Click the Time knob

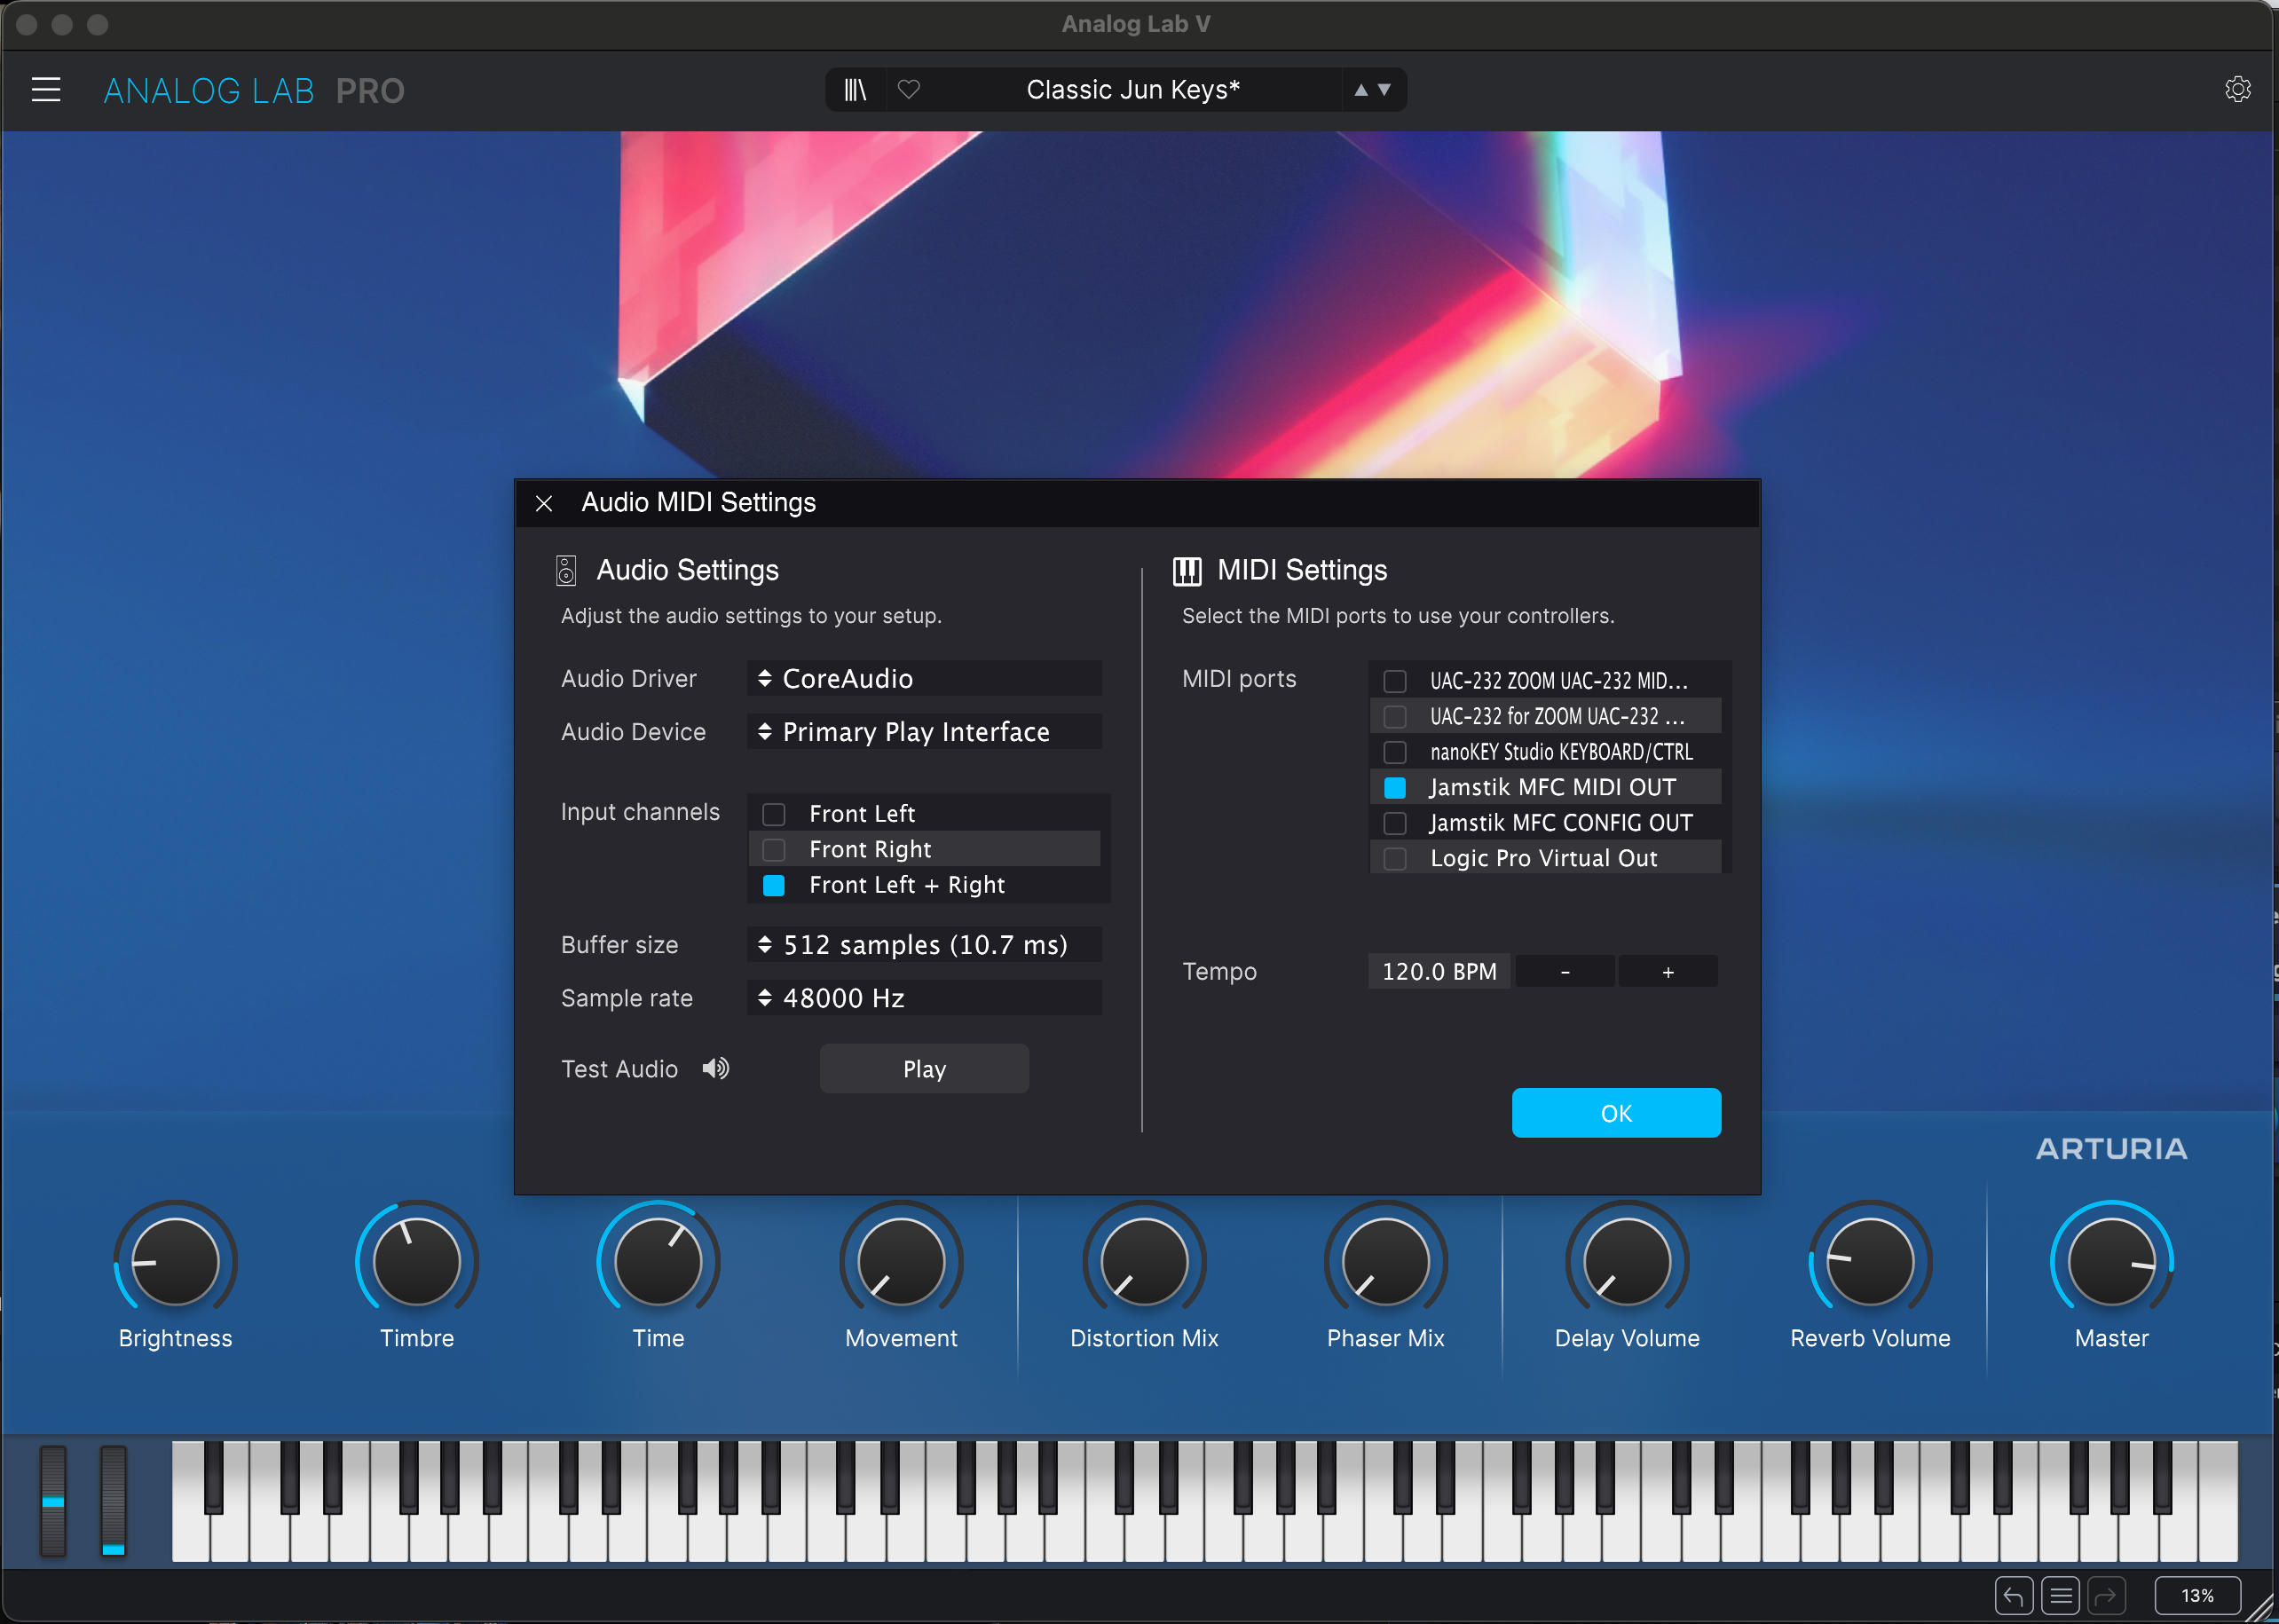tap(658, 1261)
